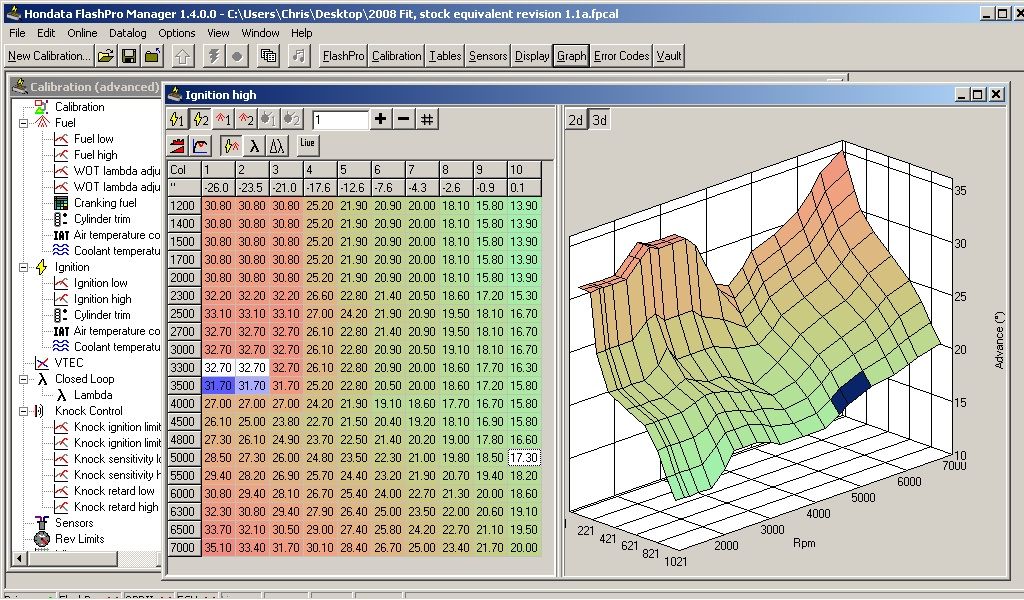Open the Edit menu
This screenshot has height=600, width=1024.
pos(46,33)
